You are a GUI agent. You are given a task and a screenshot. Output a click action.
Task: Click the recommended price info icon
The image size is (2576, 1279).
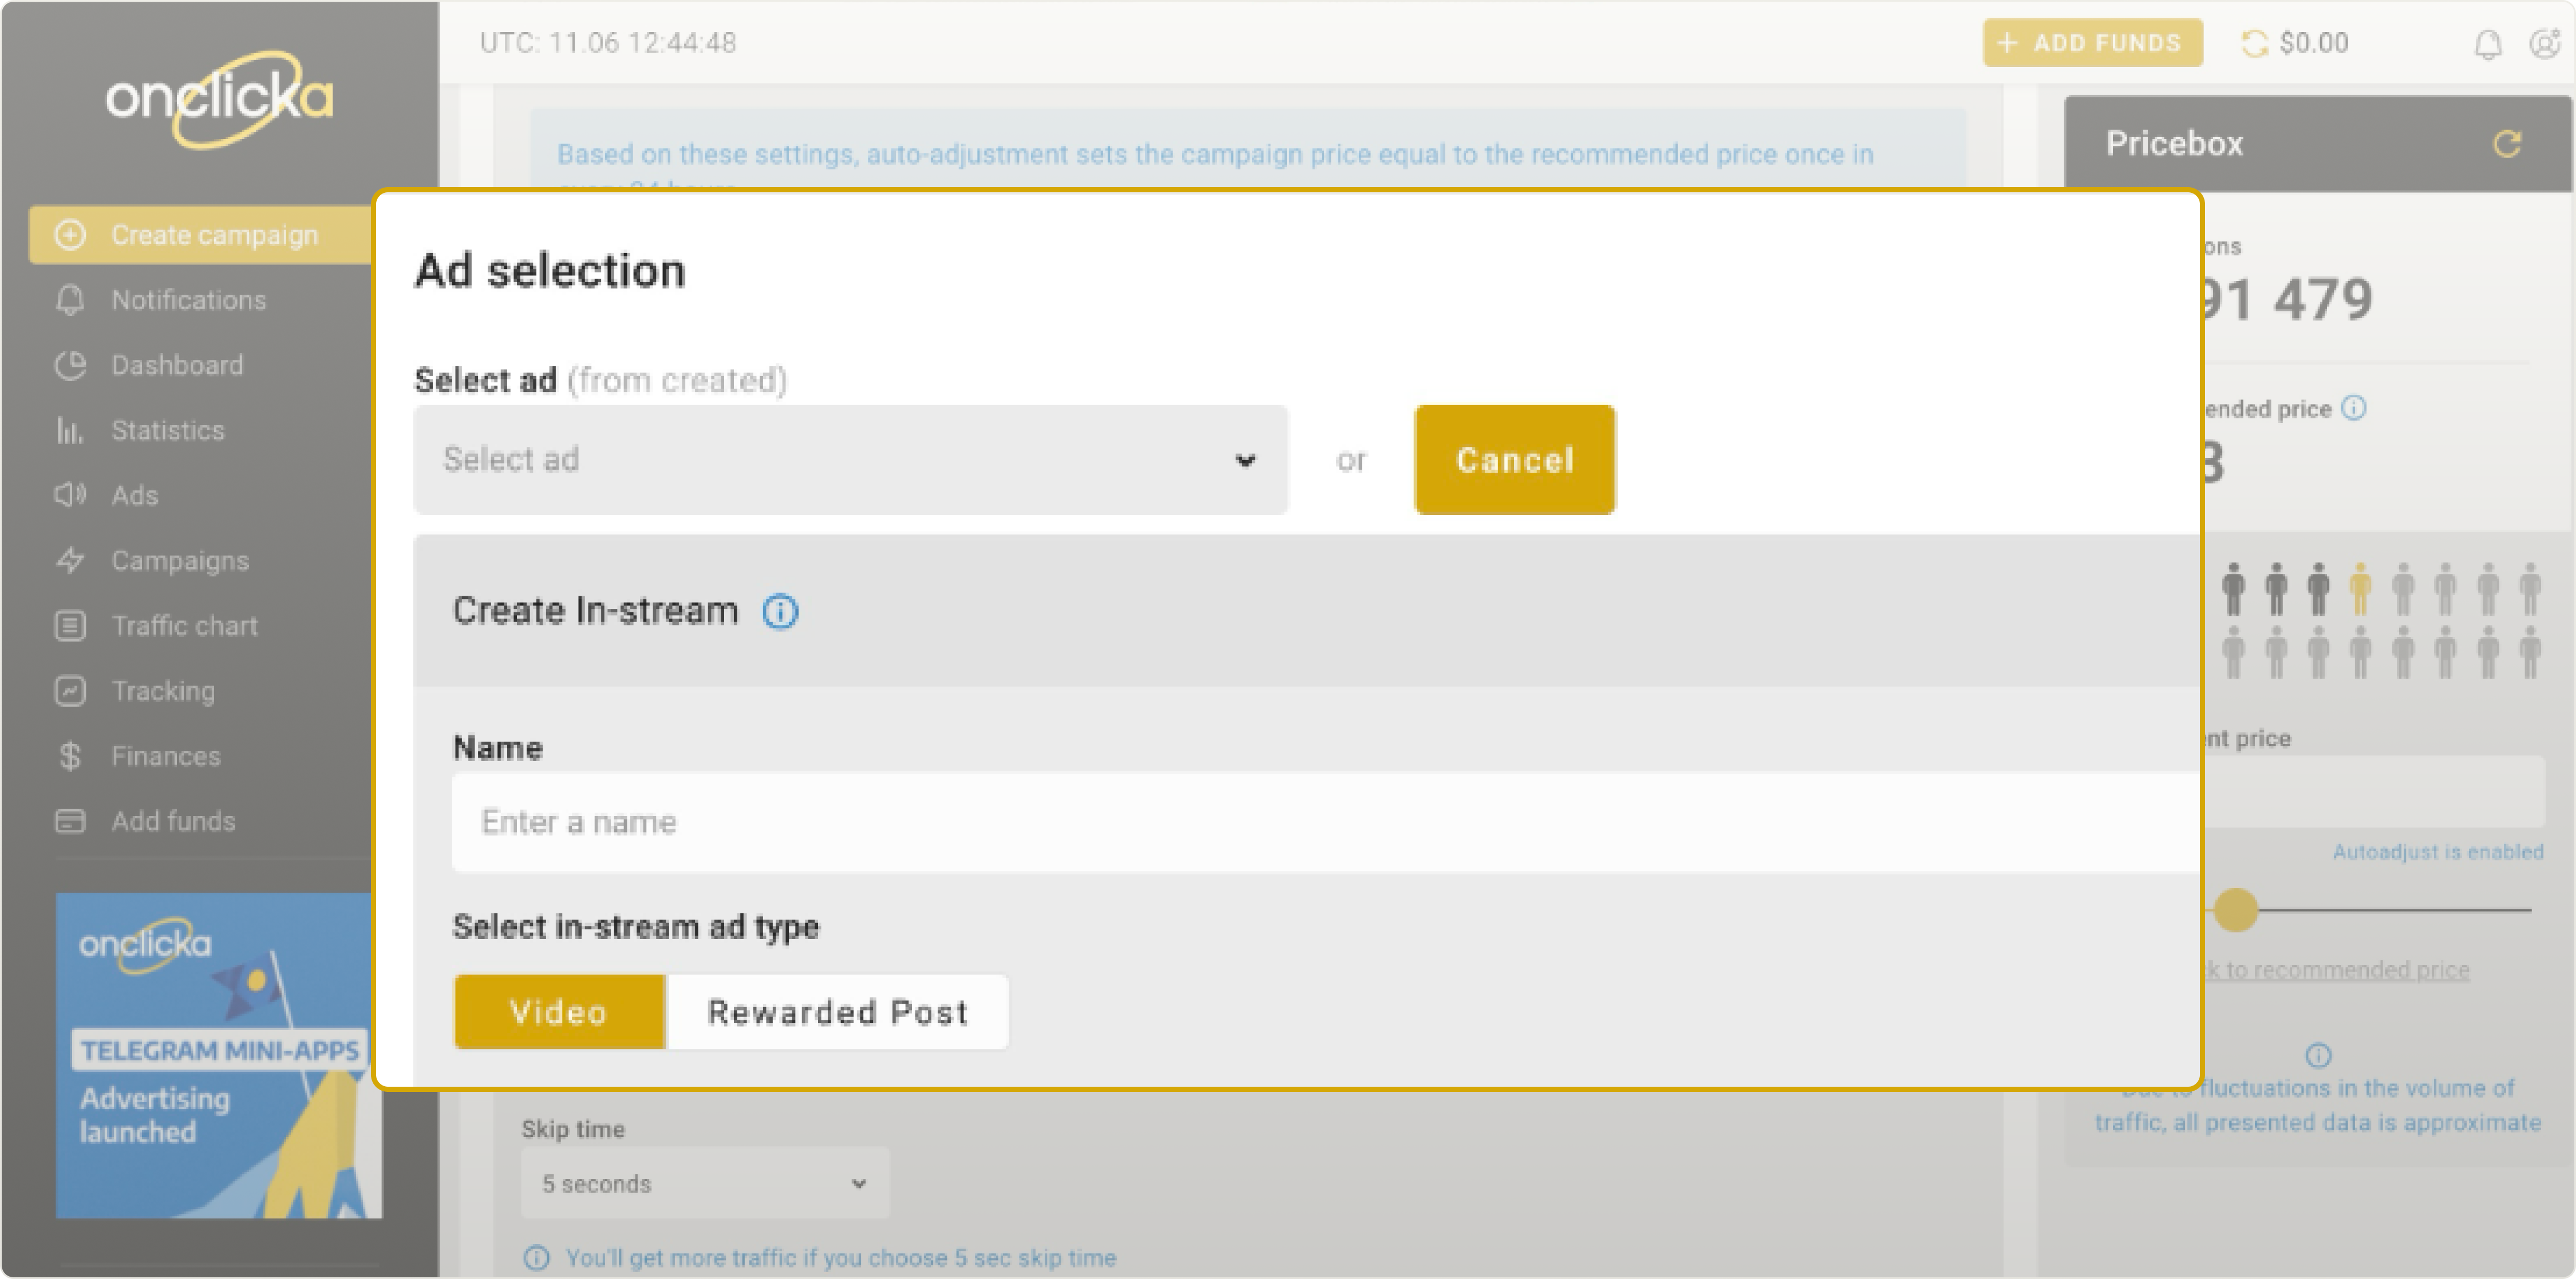2354,408
